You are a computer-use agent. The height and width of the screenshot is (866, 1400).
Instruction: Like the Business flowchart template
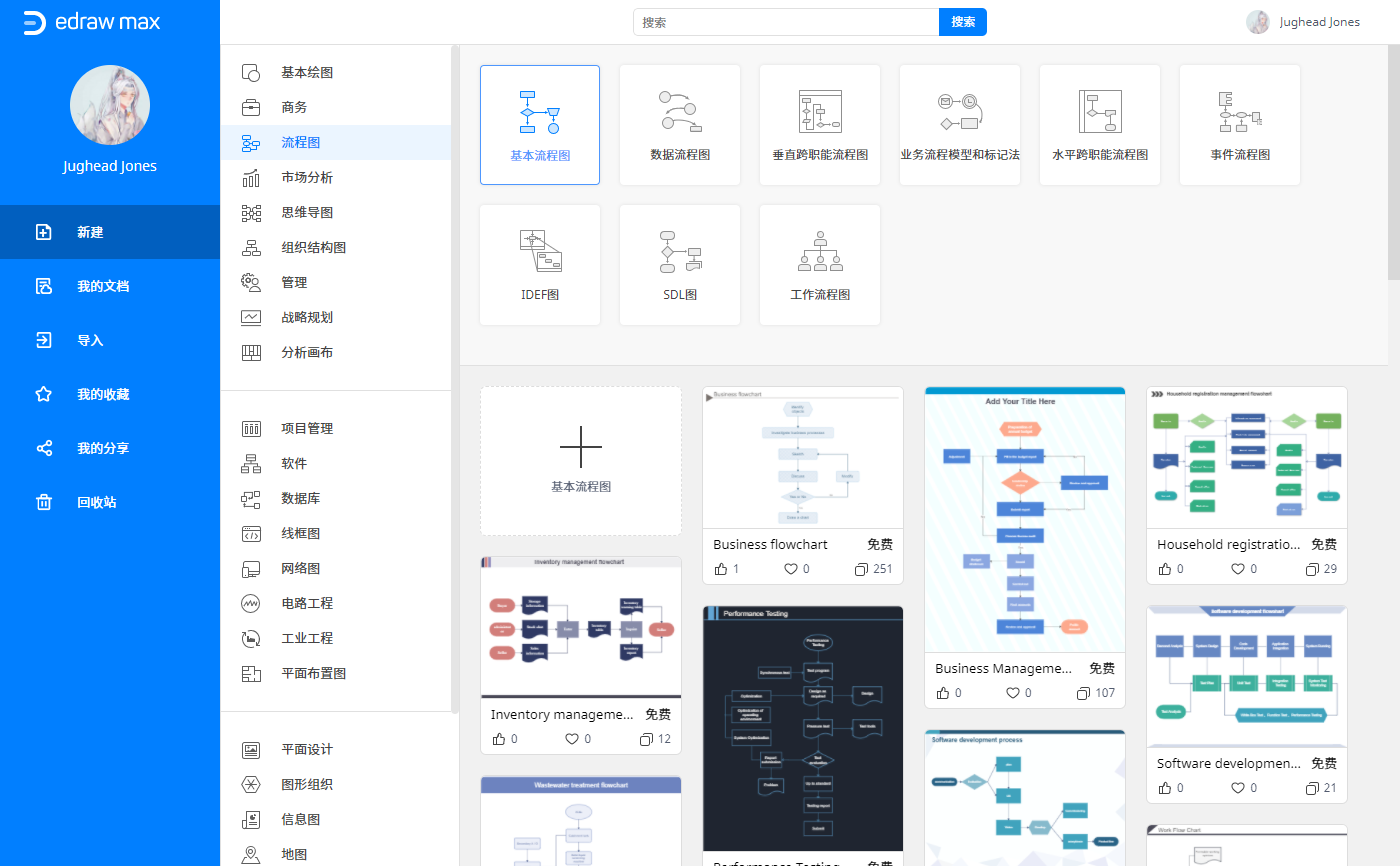point(721,569)
